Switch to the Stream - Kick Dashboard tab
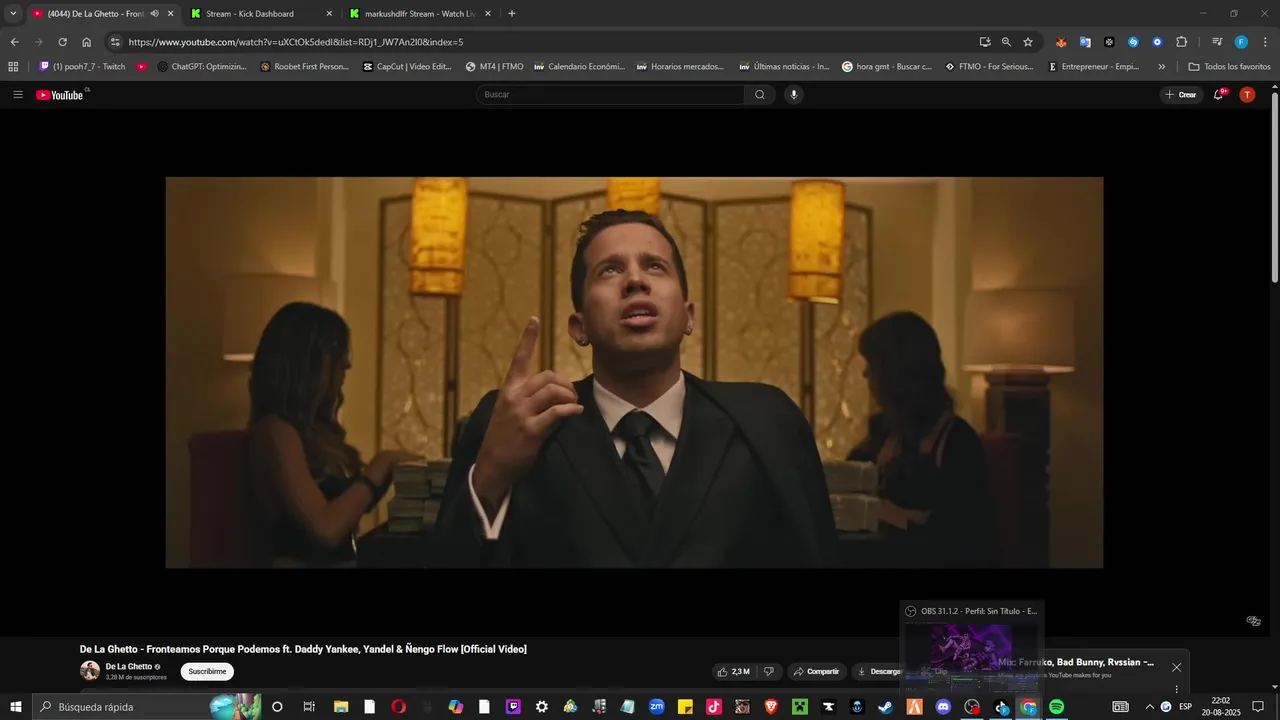 [250, 14]
